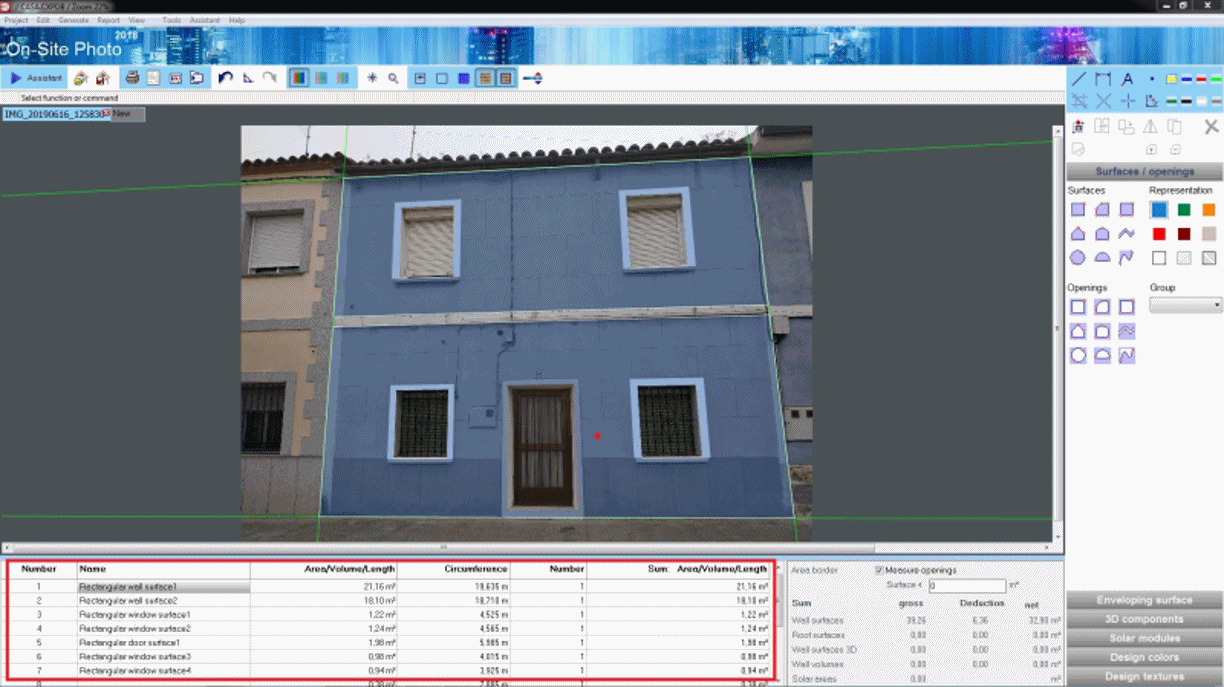This screenshot has width=1224, height=687.
Task: Toggle the second colored view mode button
Action: (x=321, y=78)
